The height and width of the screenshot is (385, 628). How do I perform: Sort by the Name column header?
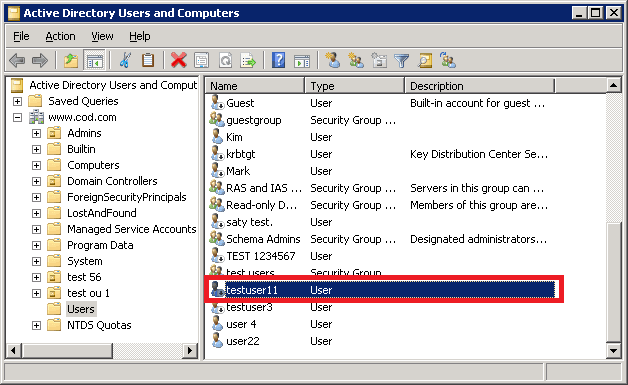[x=255, y=86]
